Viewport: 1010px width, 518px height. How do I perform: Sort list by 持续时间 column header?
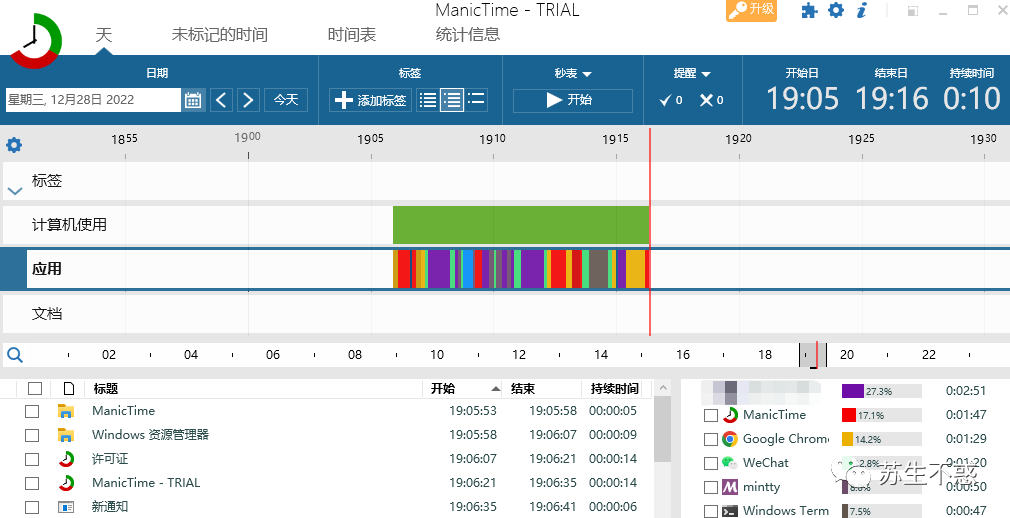point(615,388)
